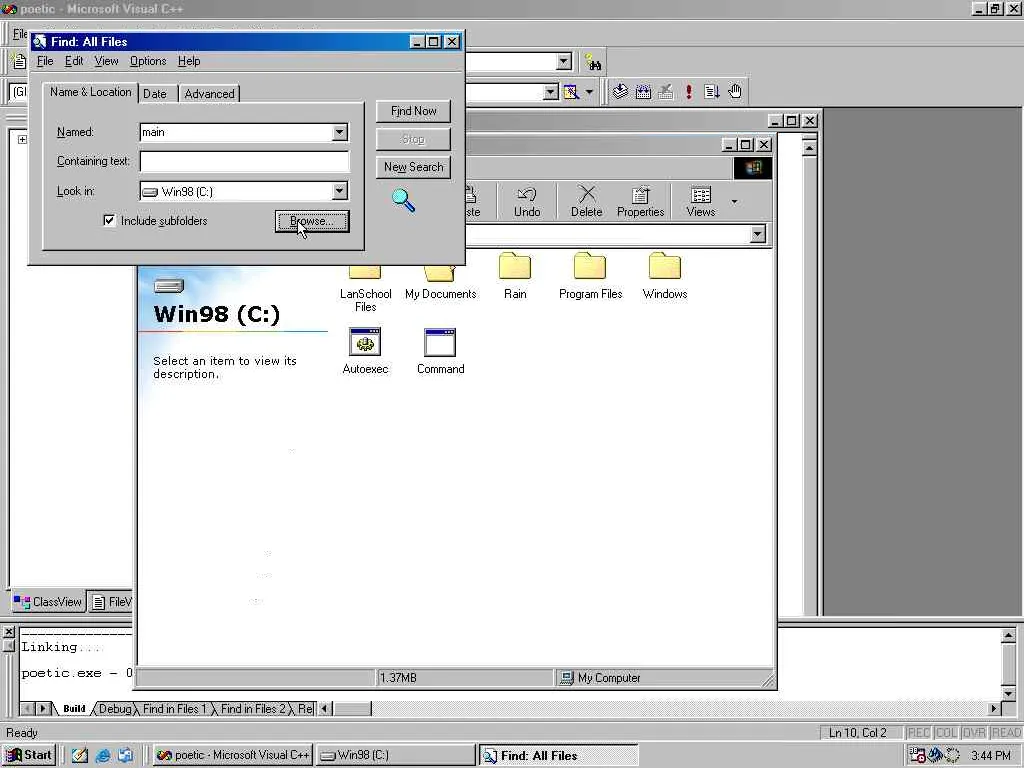Click the output tabs scroll right arrow

click(x=43, y=709)
